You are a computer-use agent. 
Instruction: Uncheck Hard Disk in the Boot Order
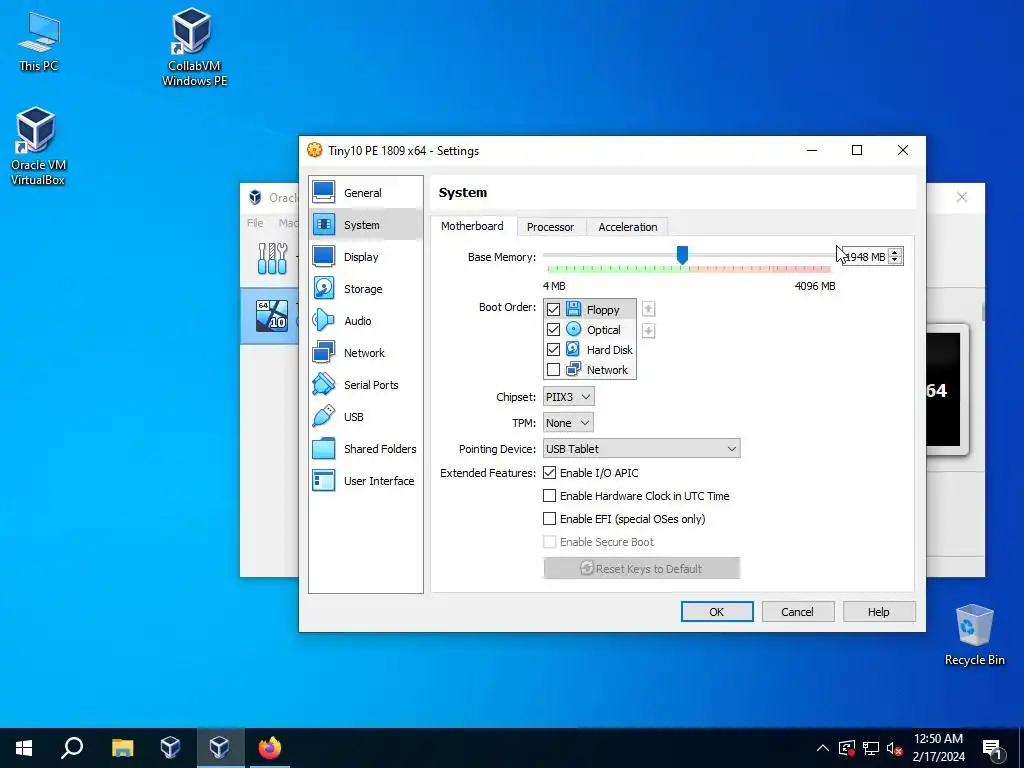click(x=553, y=349)
